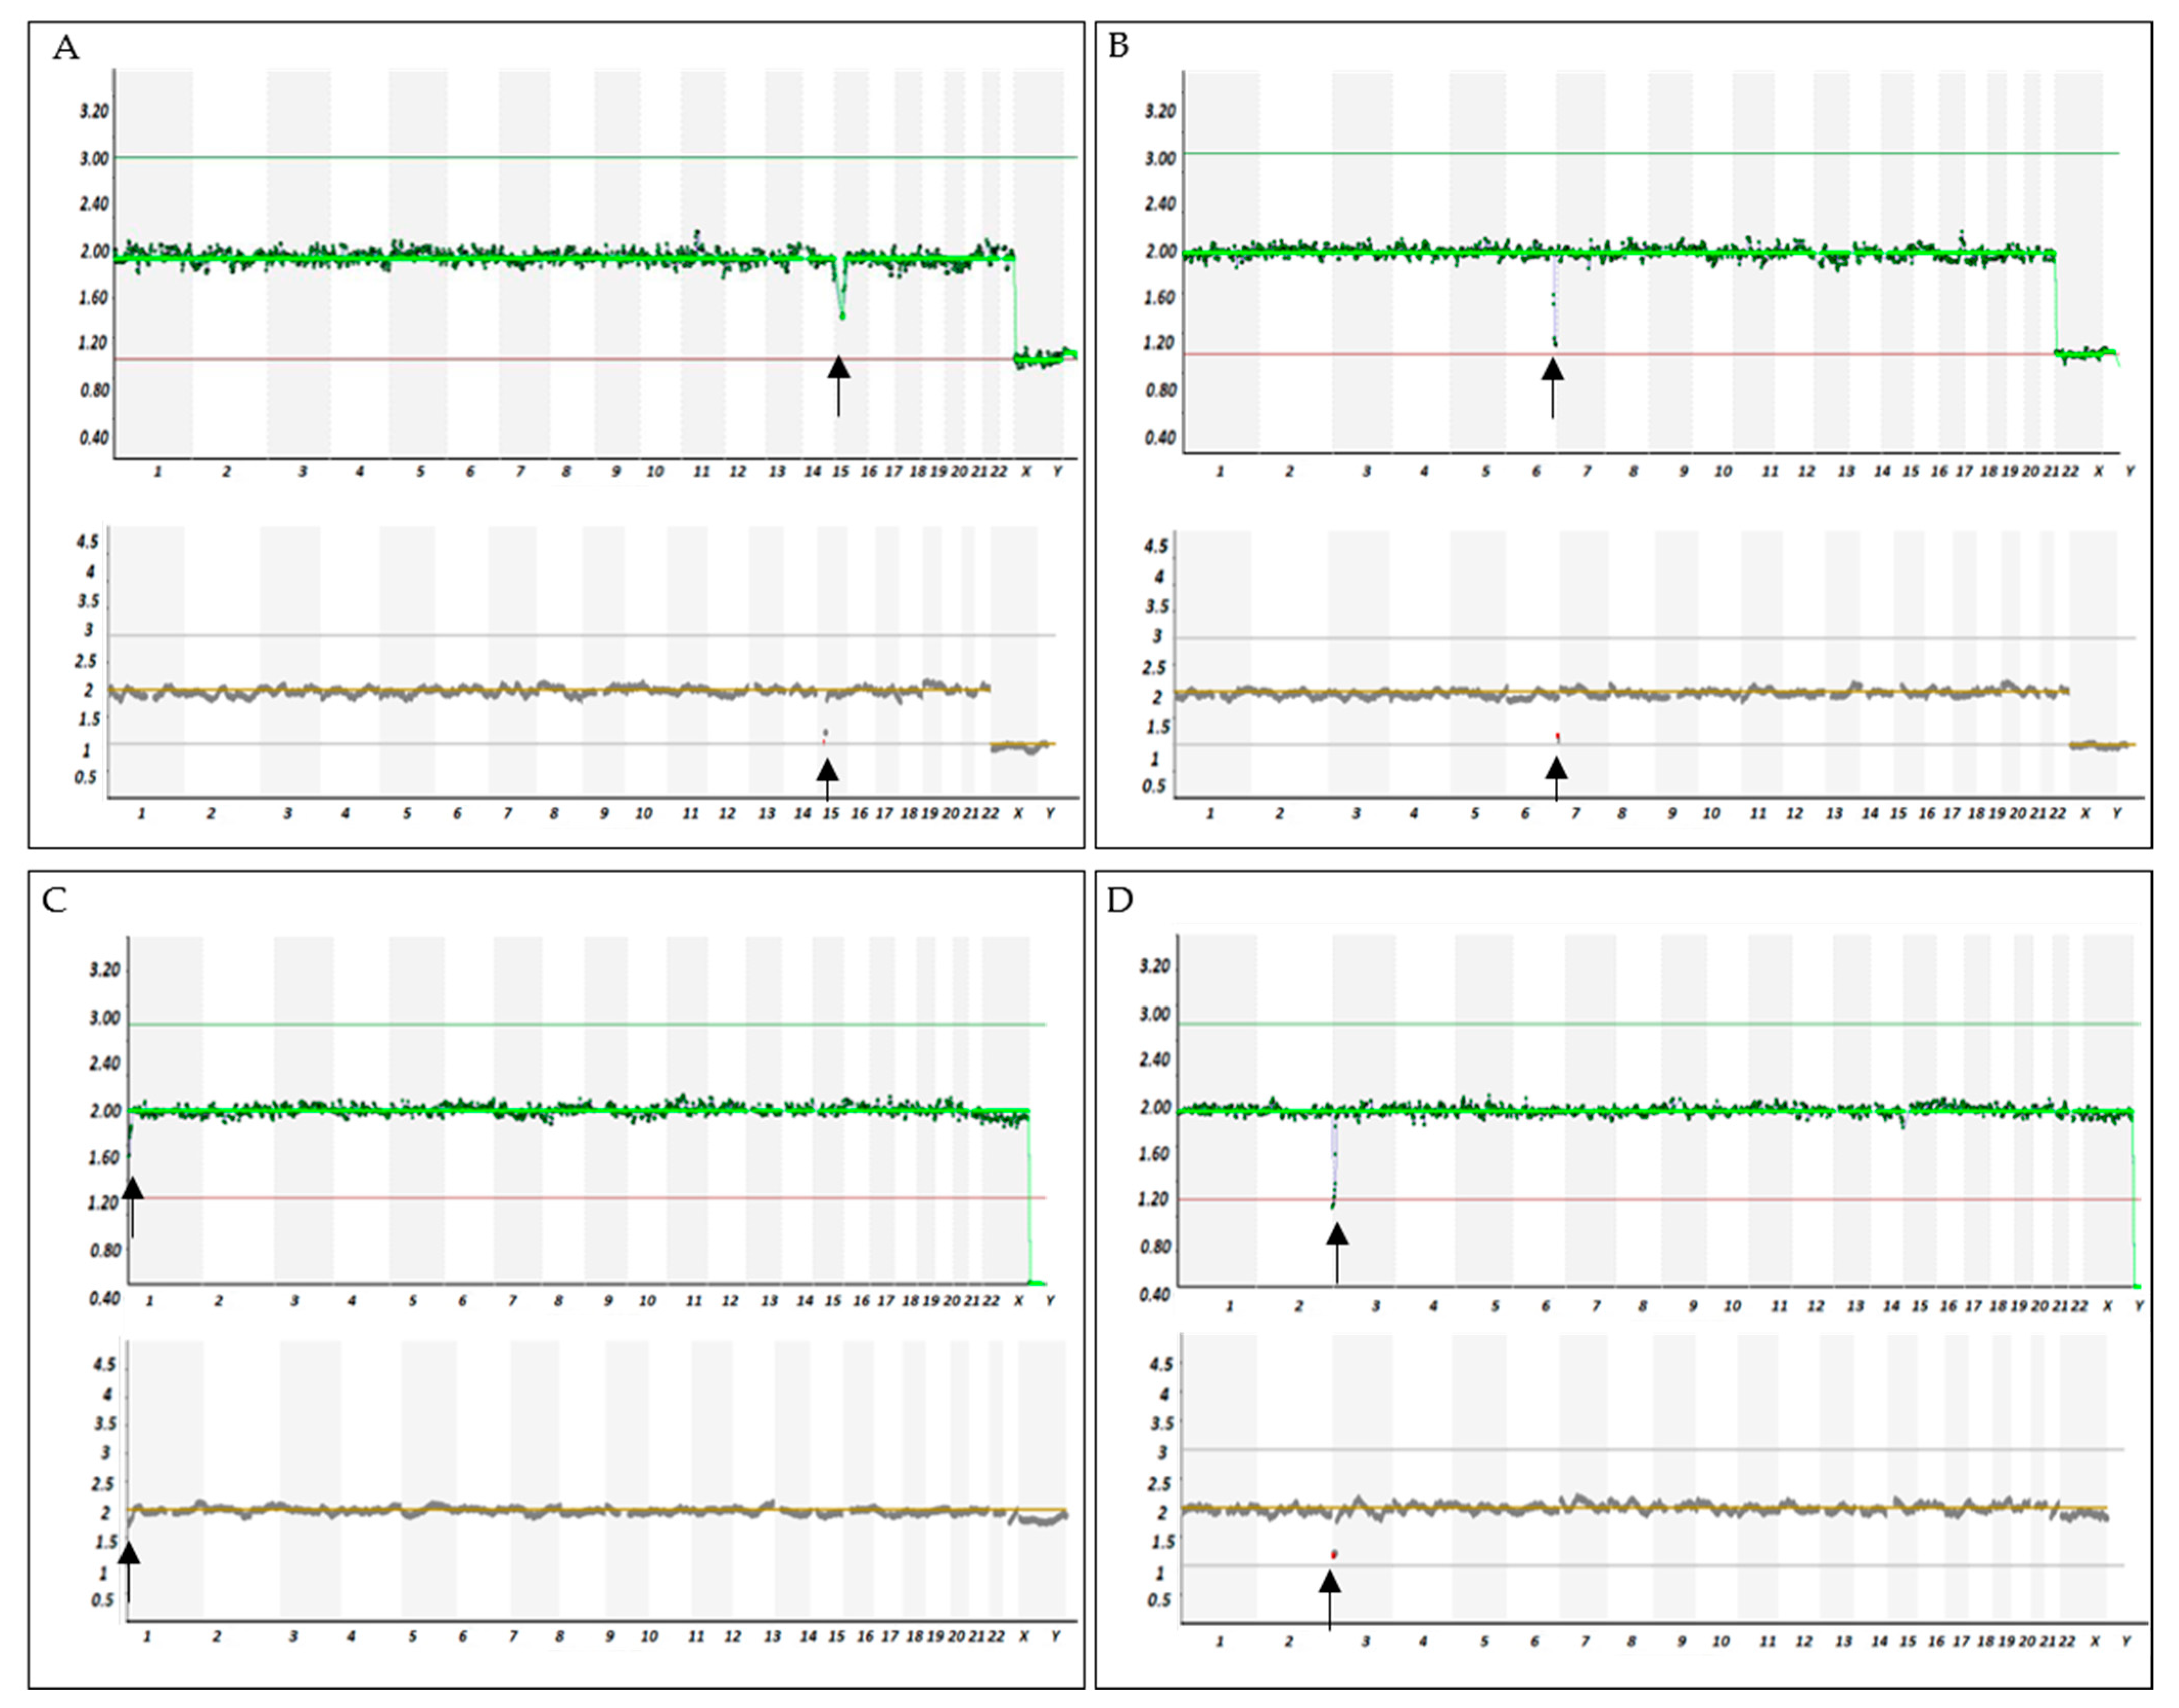The width and height of the screenshot is (2179, 1708).
Task: Click "2.5" y-axis value in panel B lower plot
Action: pos(1155,667)
